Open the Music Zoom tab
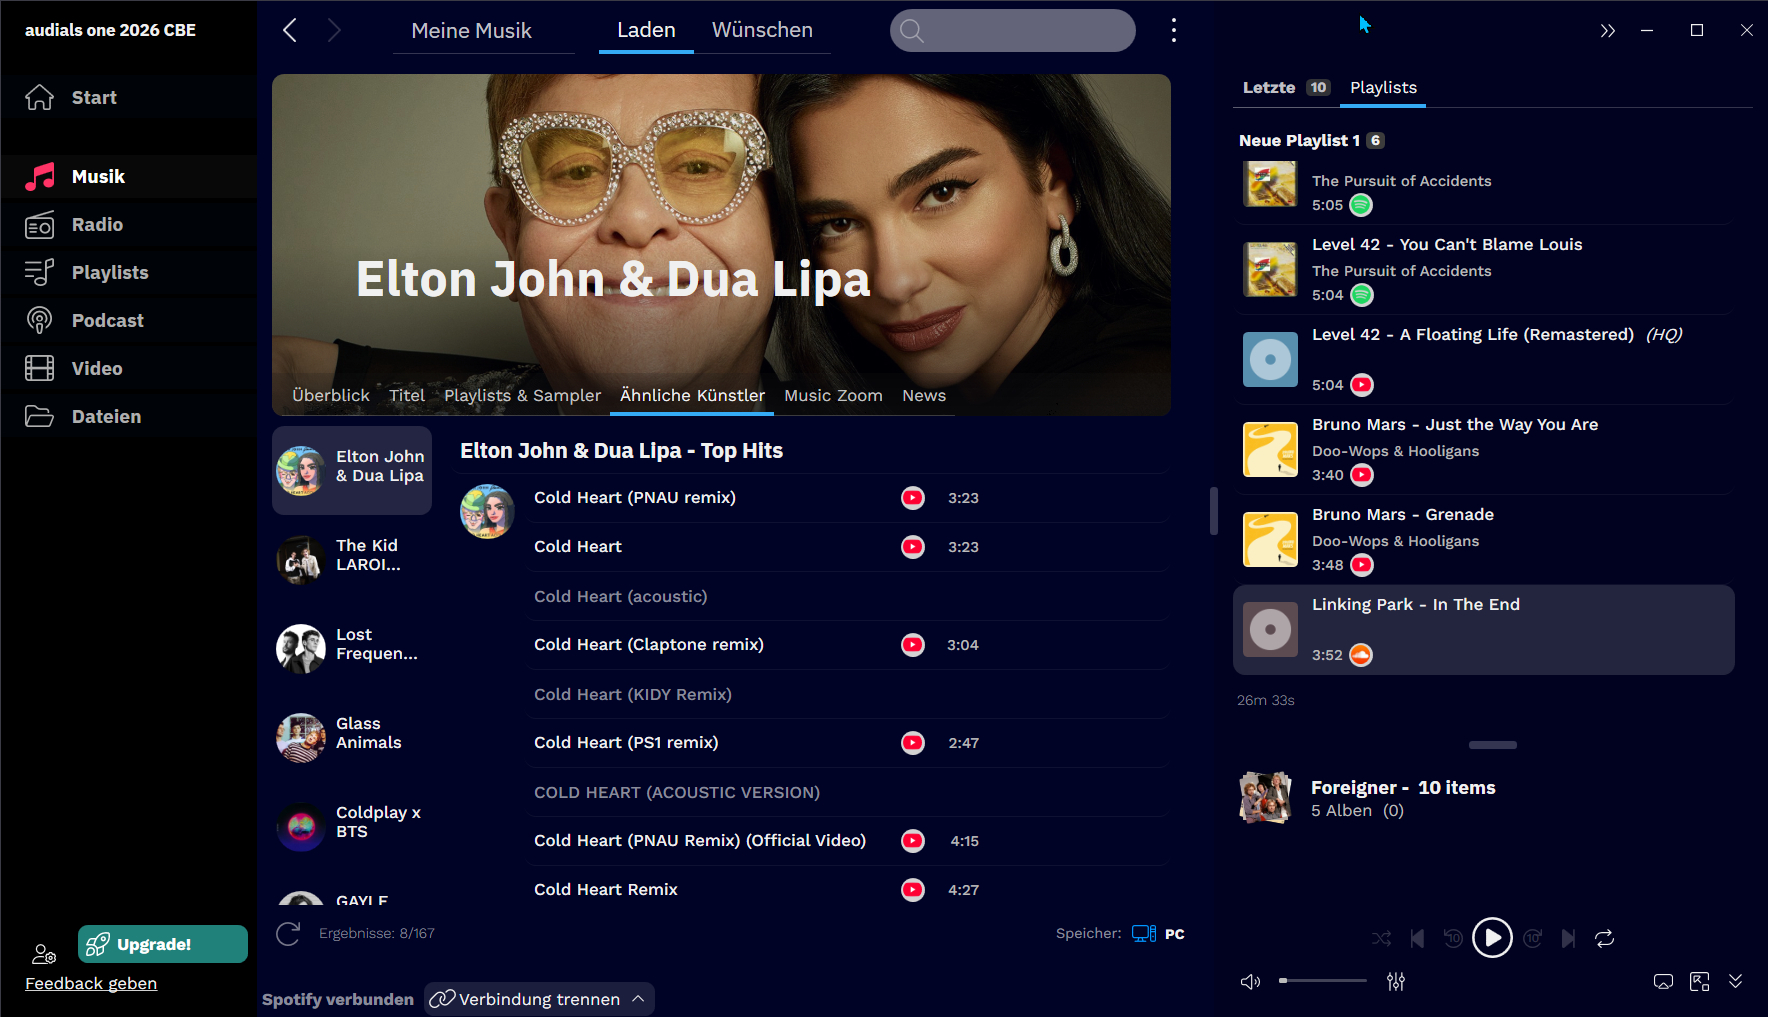Screen dimensions: 1768x1017 click(833, 395)
